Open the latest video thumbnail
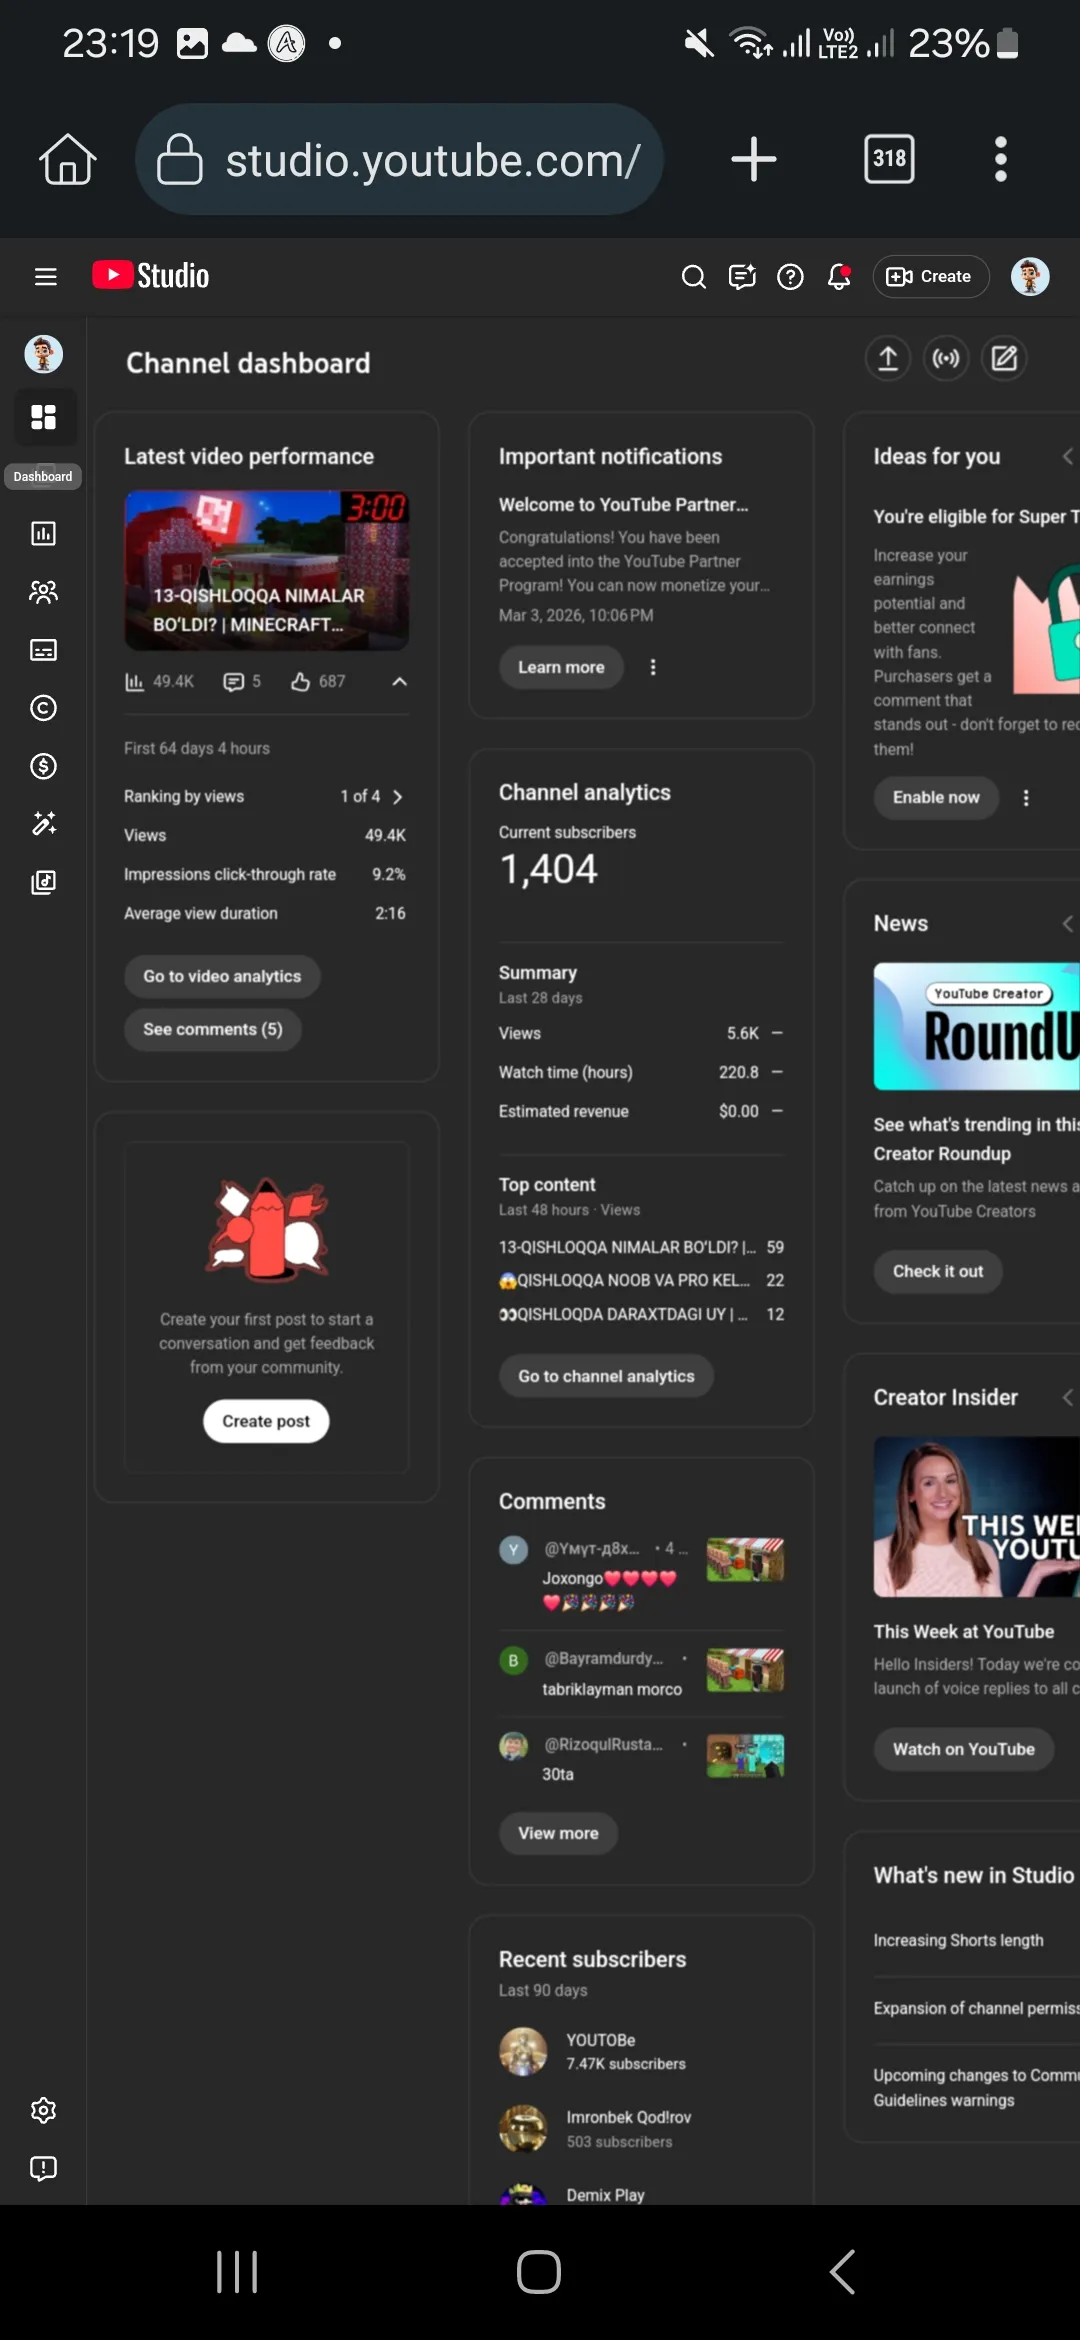 (x=266, y=570)
